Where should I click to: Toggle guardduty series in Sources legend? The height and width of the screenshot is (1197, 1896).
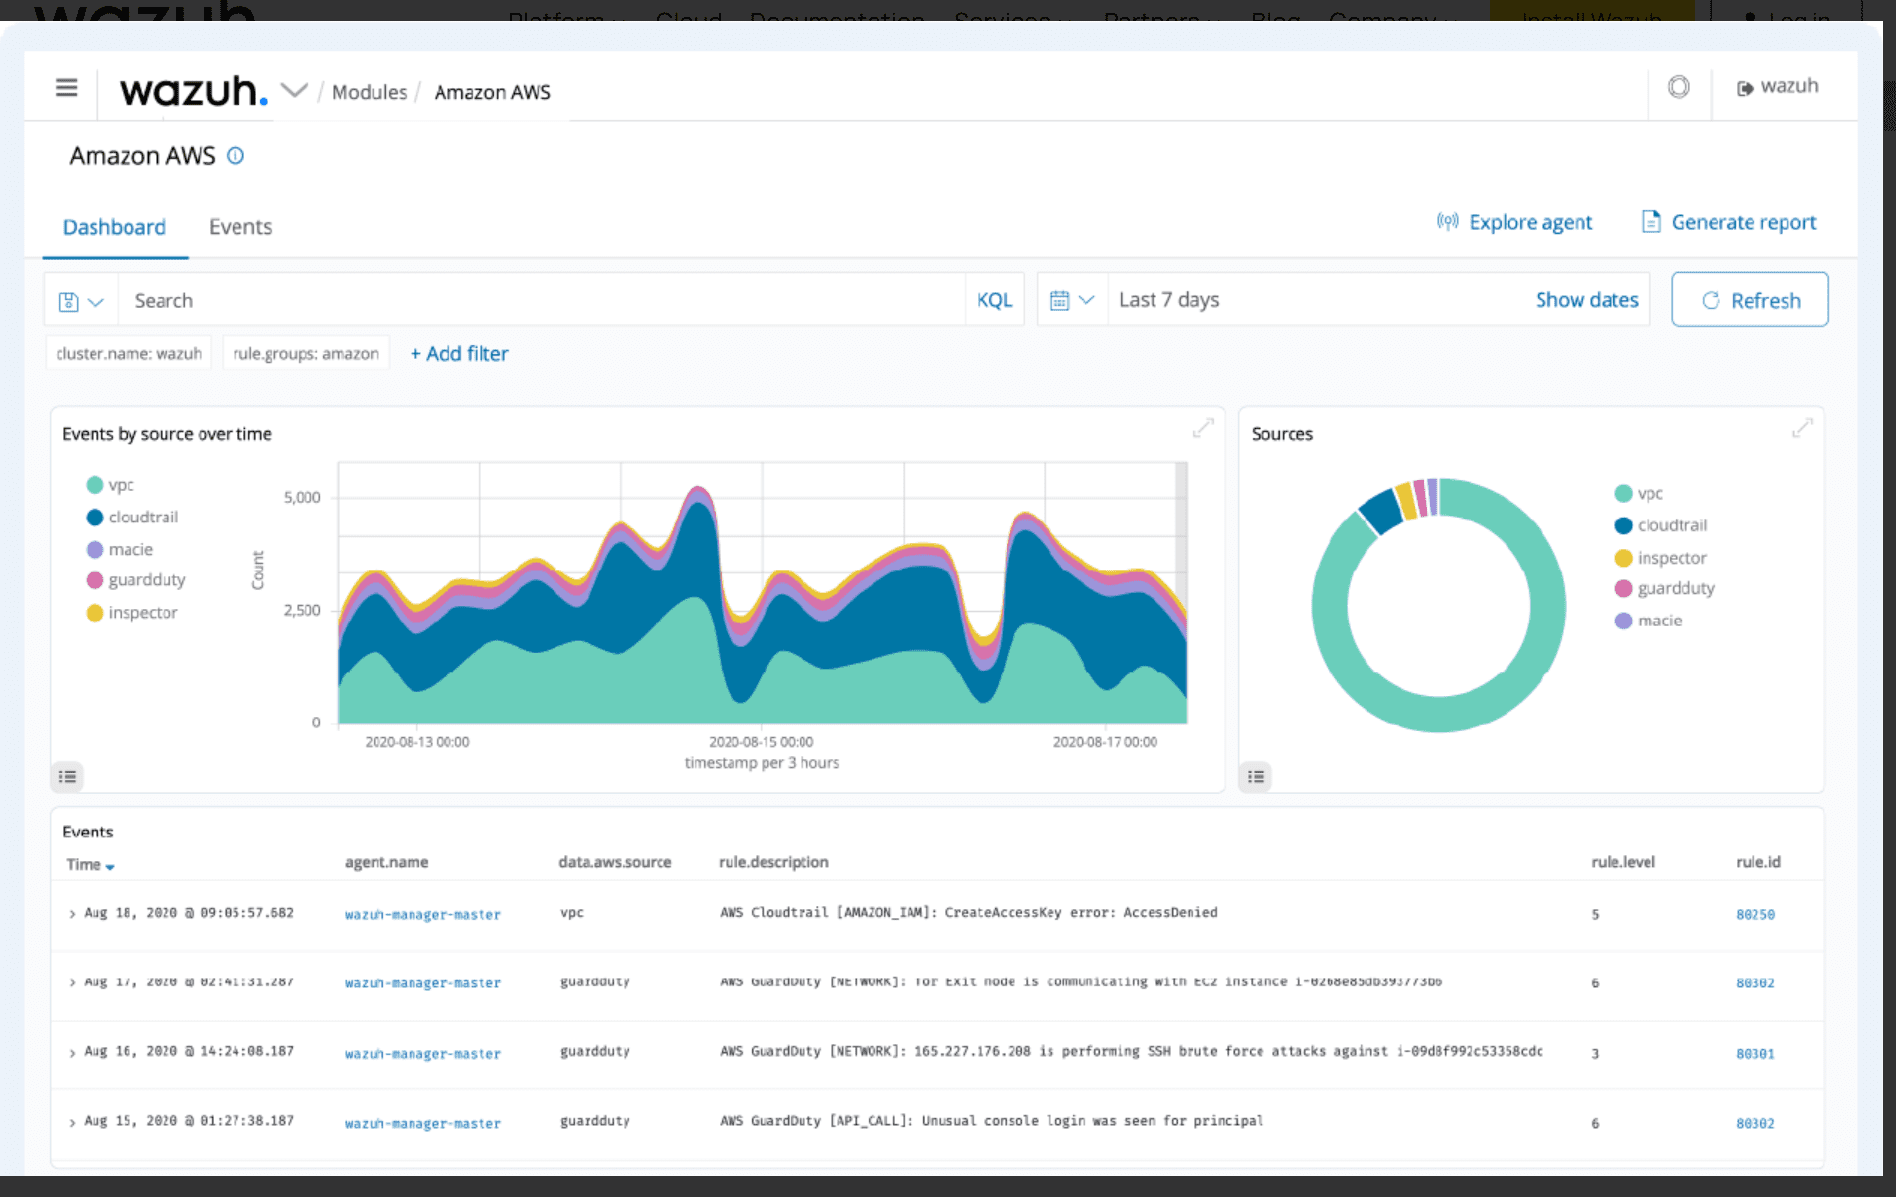click(x=1675, y=588)
